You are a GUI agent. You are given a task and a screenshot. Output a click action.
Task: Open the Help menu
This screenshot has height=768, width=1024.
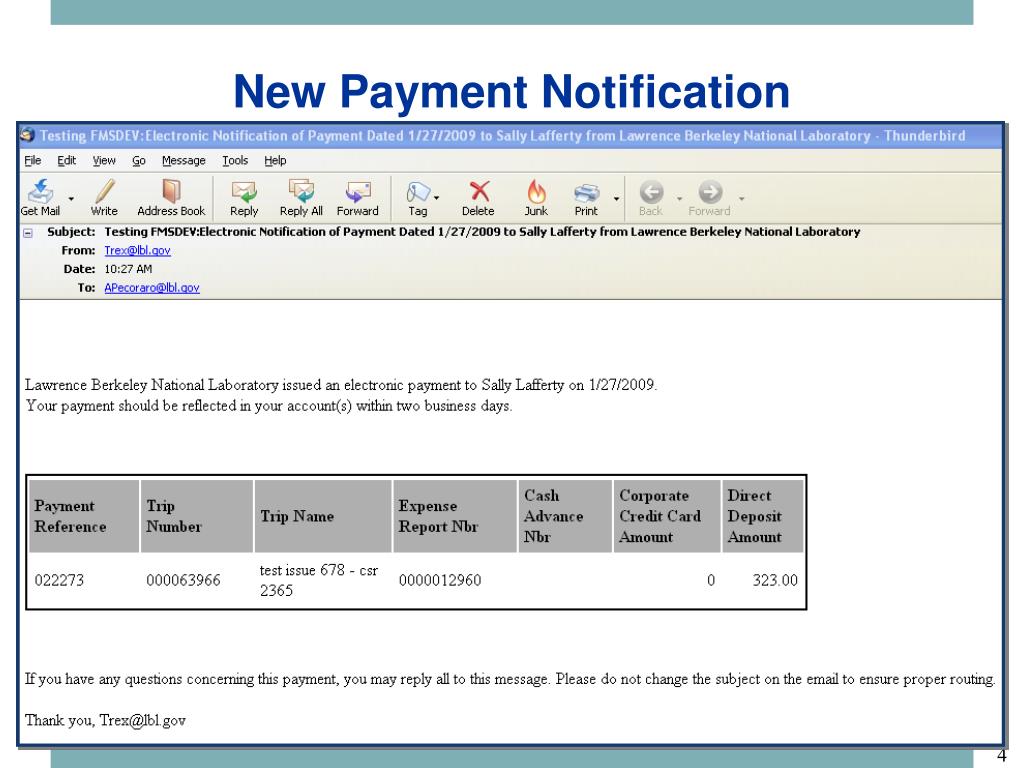[275, 161]
